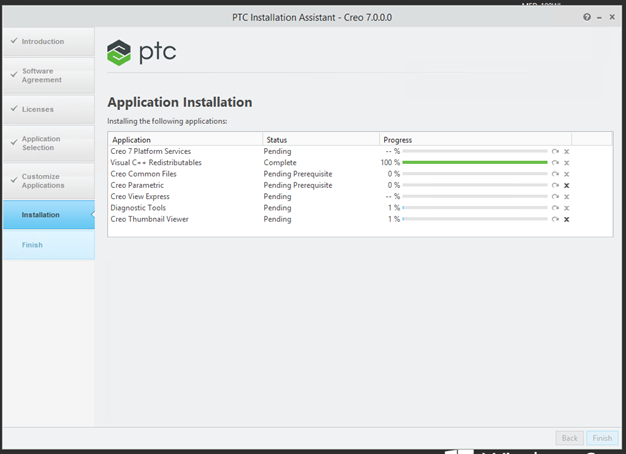
Task: Sort by Status column header
Action: [x=321, y=140]
